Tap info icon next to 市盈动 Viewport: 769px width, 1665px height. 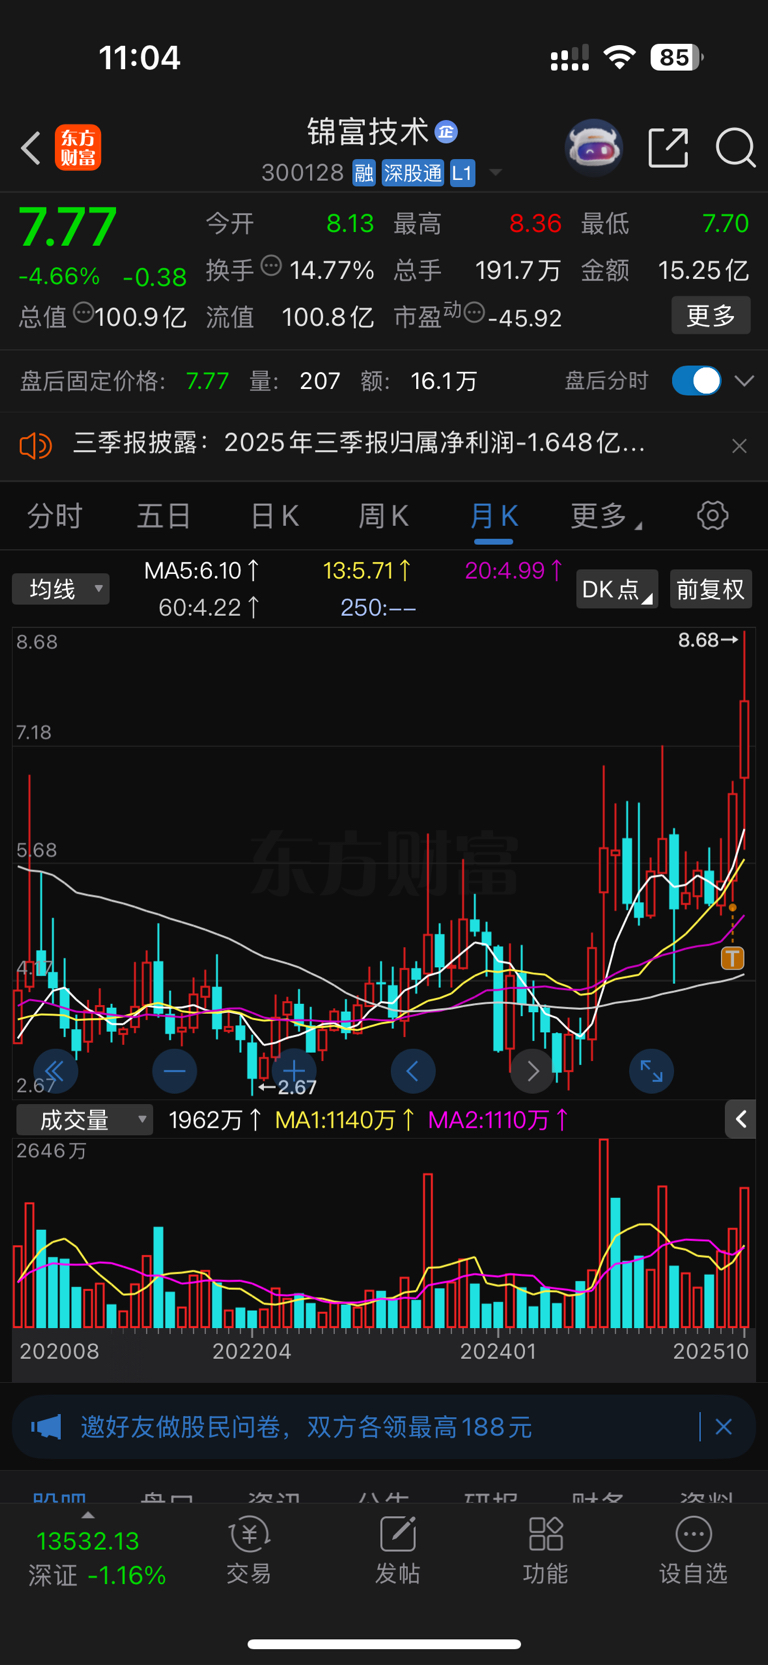pyautogui.click(x=474, y=313)
